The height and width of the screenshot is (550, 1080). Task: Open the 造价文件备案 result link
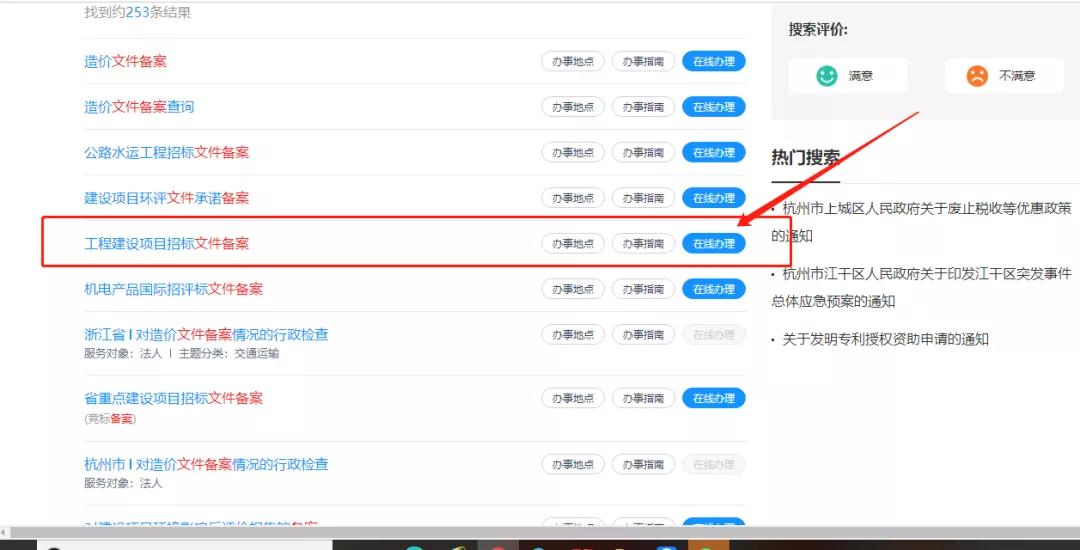click(x=125, y=61)
